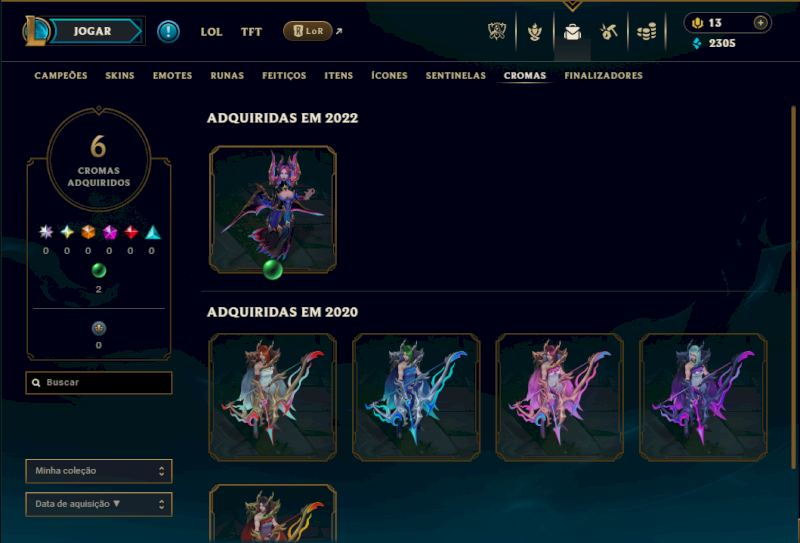Open the Clash trophy icon in top bar

click(497, 32)
